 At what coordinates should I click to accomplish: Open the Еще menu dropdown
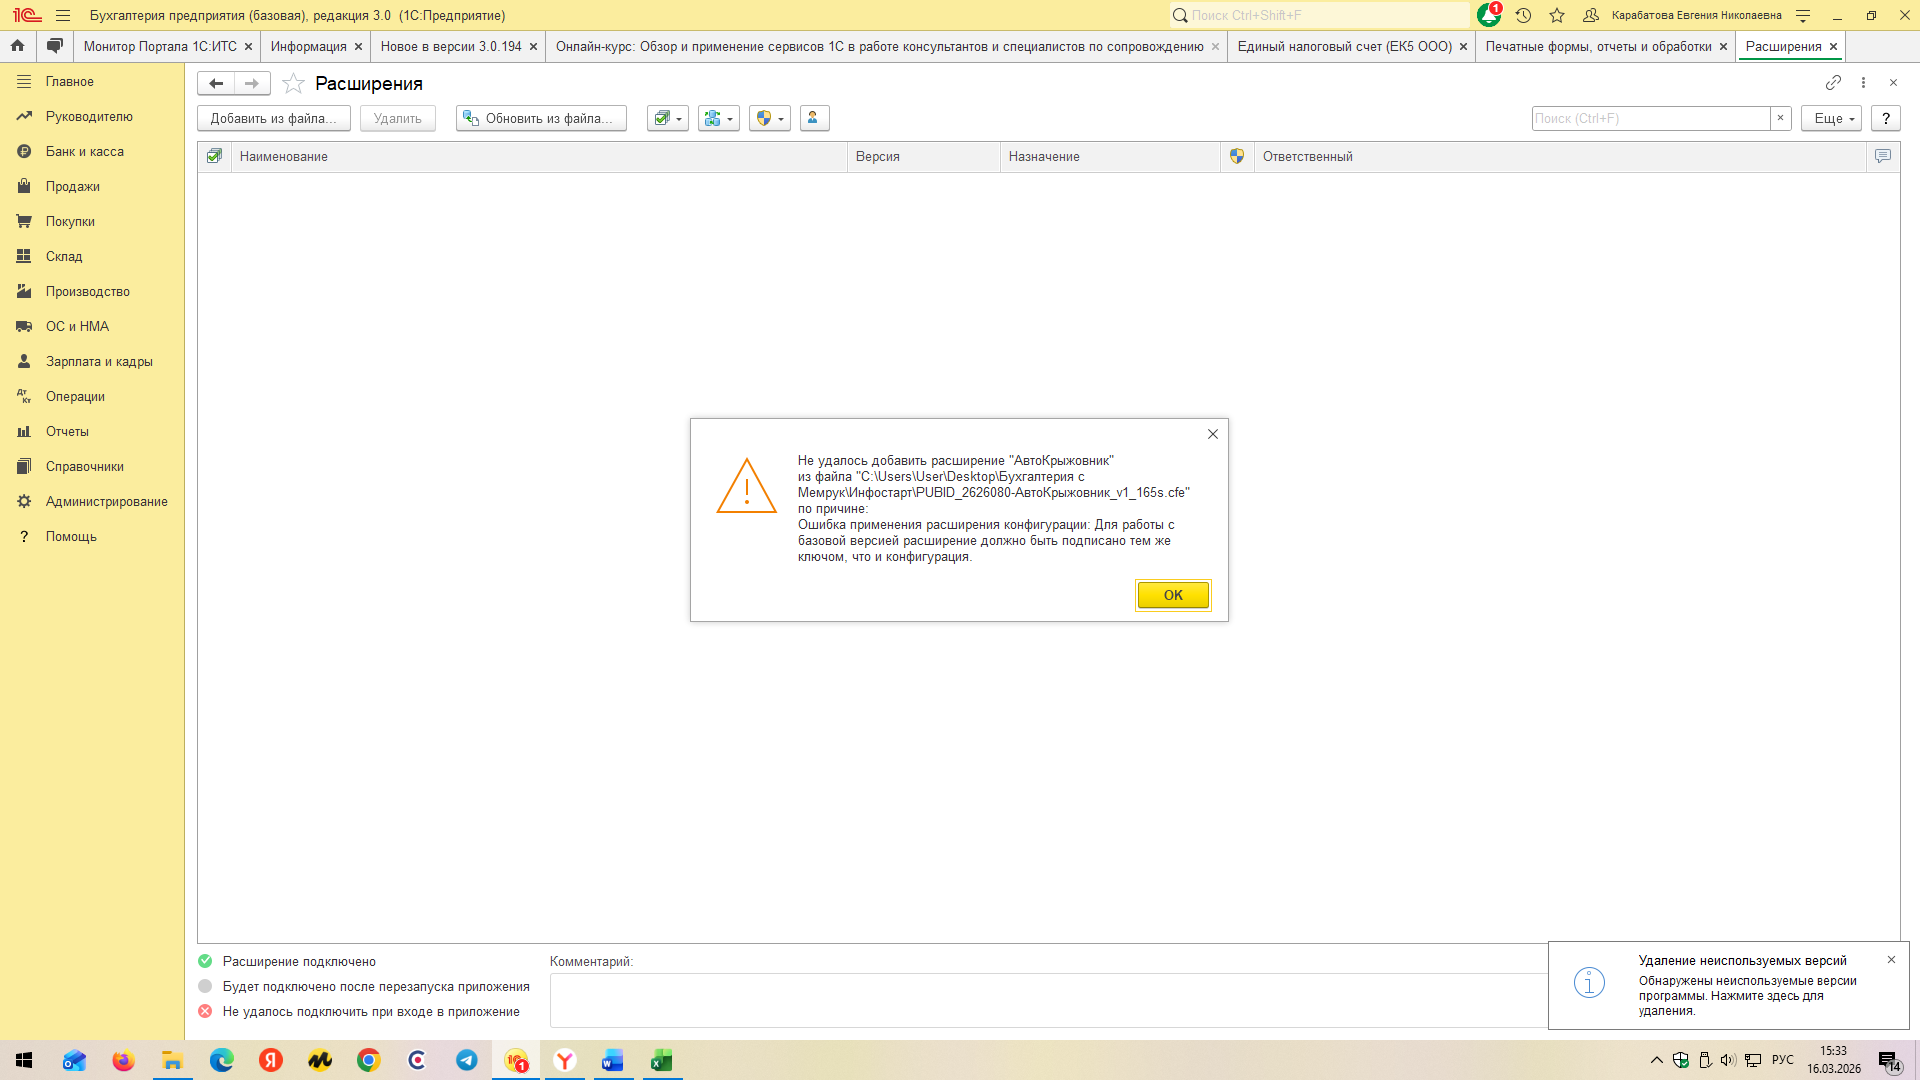(x=1831, y=118)
